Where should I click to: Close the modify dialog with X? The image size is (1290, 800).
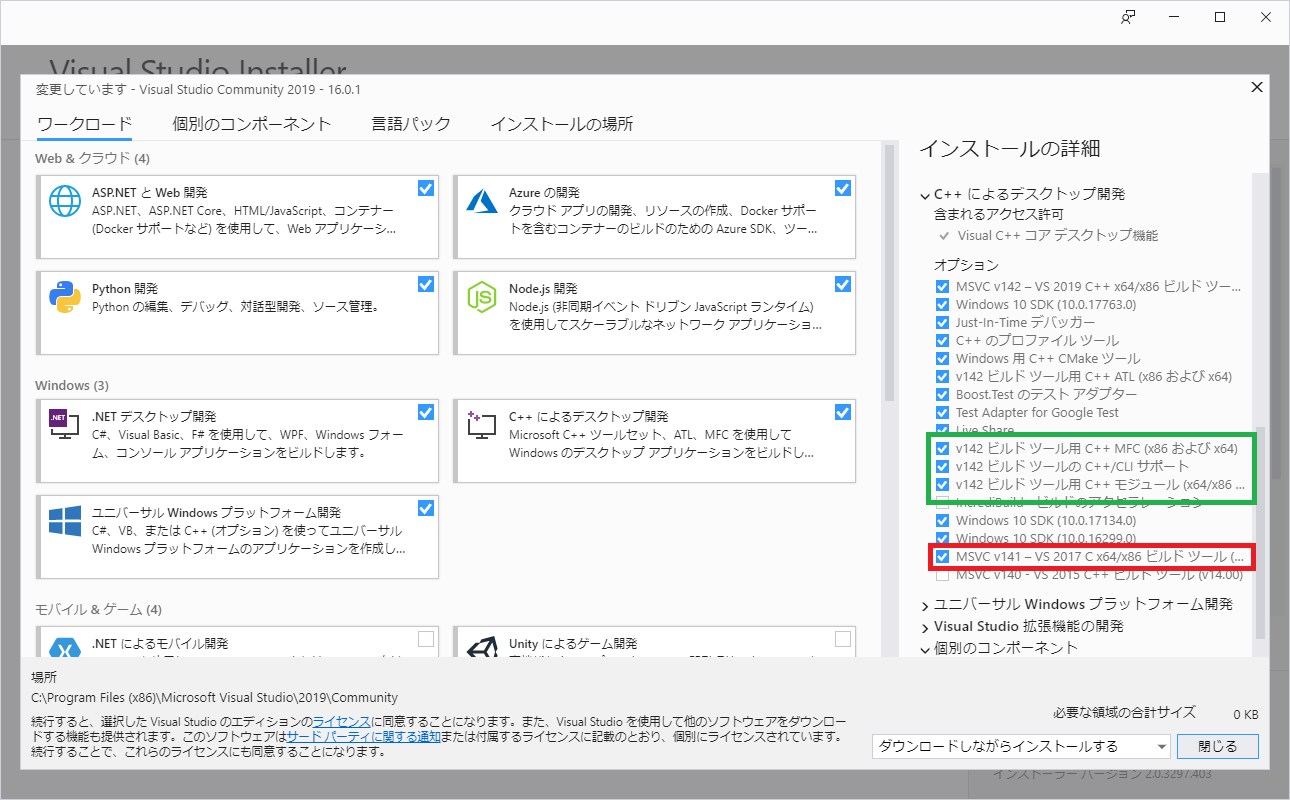pos(1257,88)
